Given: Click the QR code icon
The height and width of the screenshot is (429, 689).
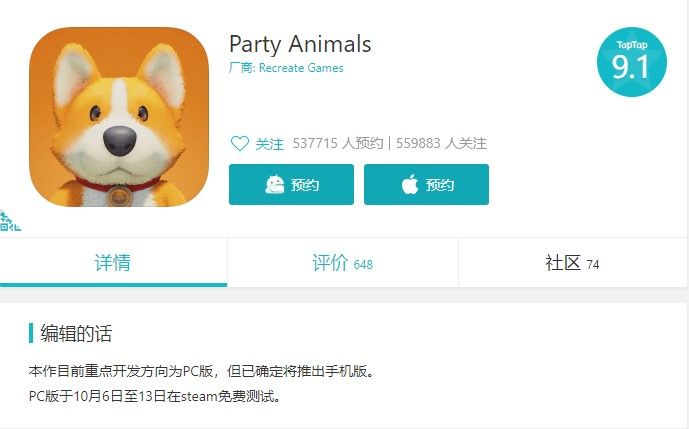Looking at the screenshot, I should [x=10, y=221].
